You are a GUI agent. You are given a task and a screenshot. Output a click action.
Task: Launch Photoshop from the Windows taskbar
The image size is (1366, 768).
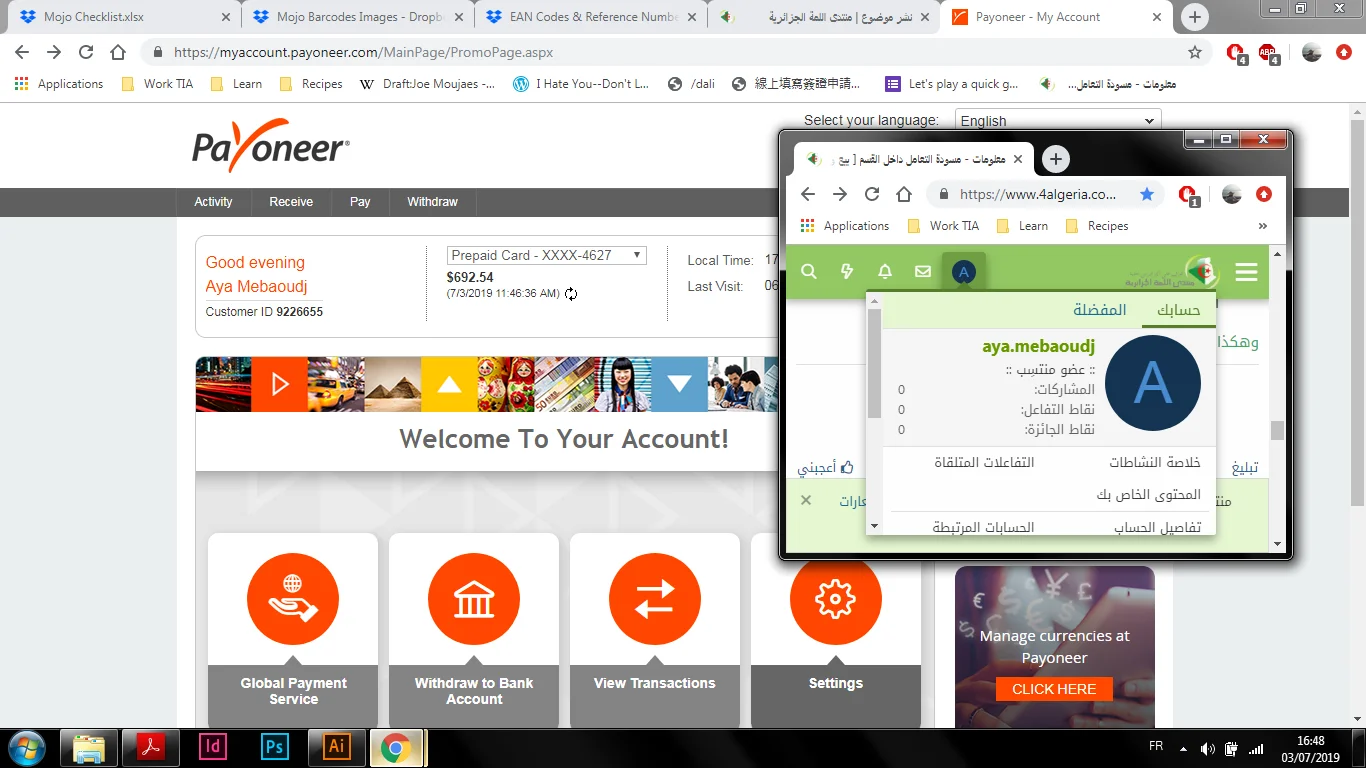click(x=274, y=747)
